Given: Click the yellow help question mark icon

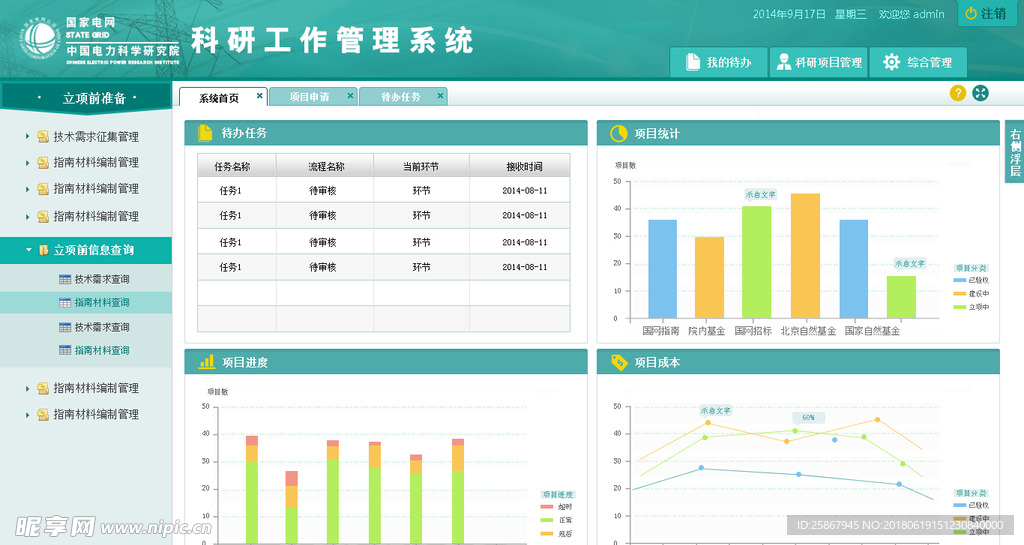Looking at the screenshot, I should (x=957, y=93).
